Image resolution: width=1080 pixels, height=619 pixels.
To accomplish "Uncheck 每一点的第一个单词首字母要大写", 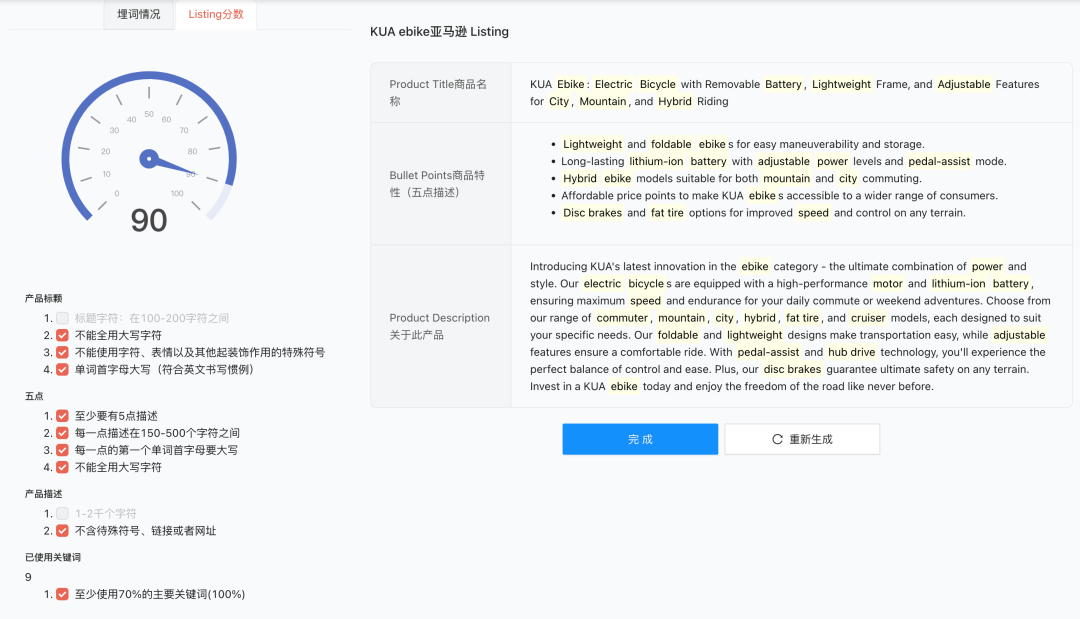I will (x=60, y=451).
